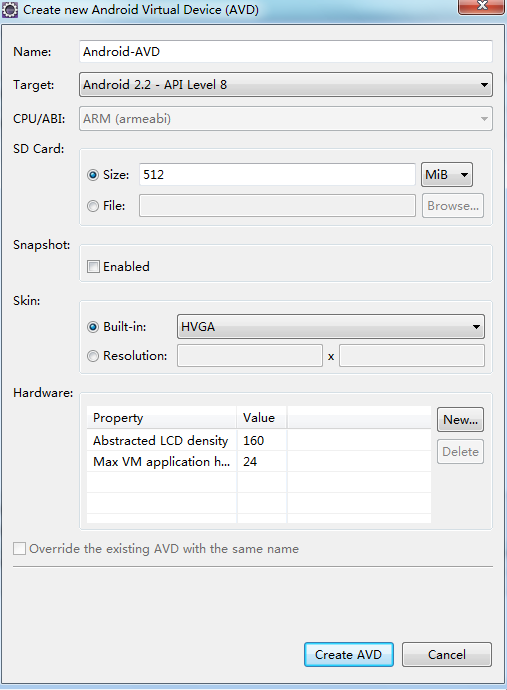Viewport: 507px width, 690px height.
Task: Click the Value column header
Action: [262, 418]
